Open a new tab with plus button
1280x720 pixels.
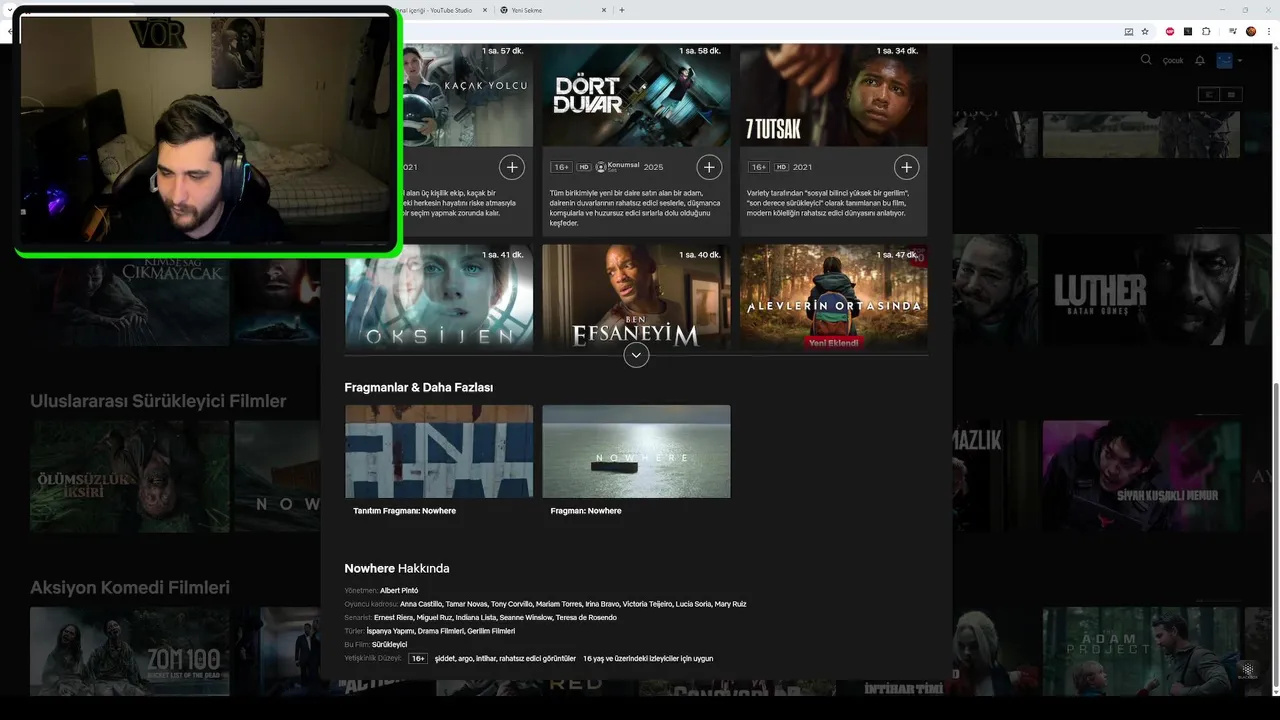tap(622, 10)
